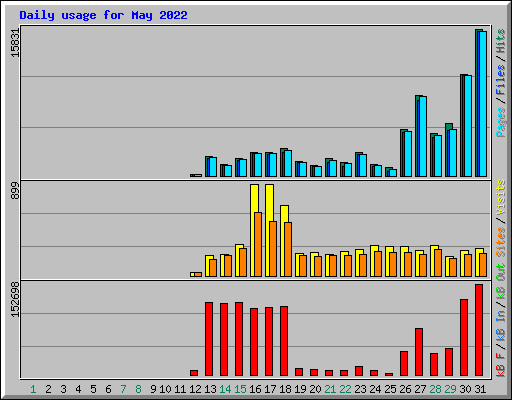Click day 5 on the x-axis
This screenshot has height=400, width=512.
coord(93,389)
